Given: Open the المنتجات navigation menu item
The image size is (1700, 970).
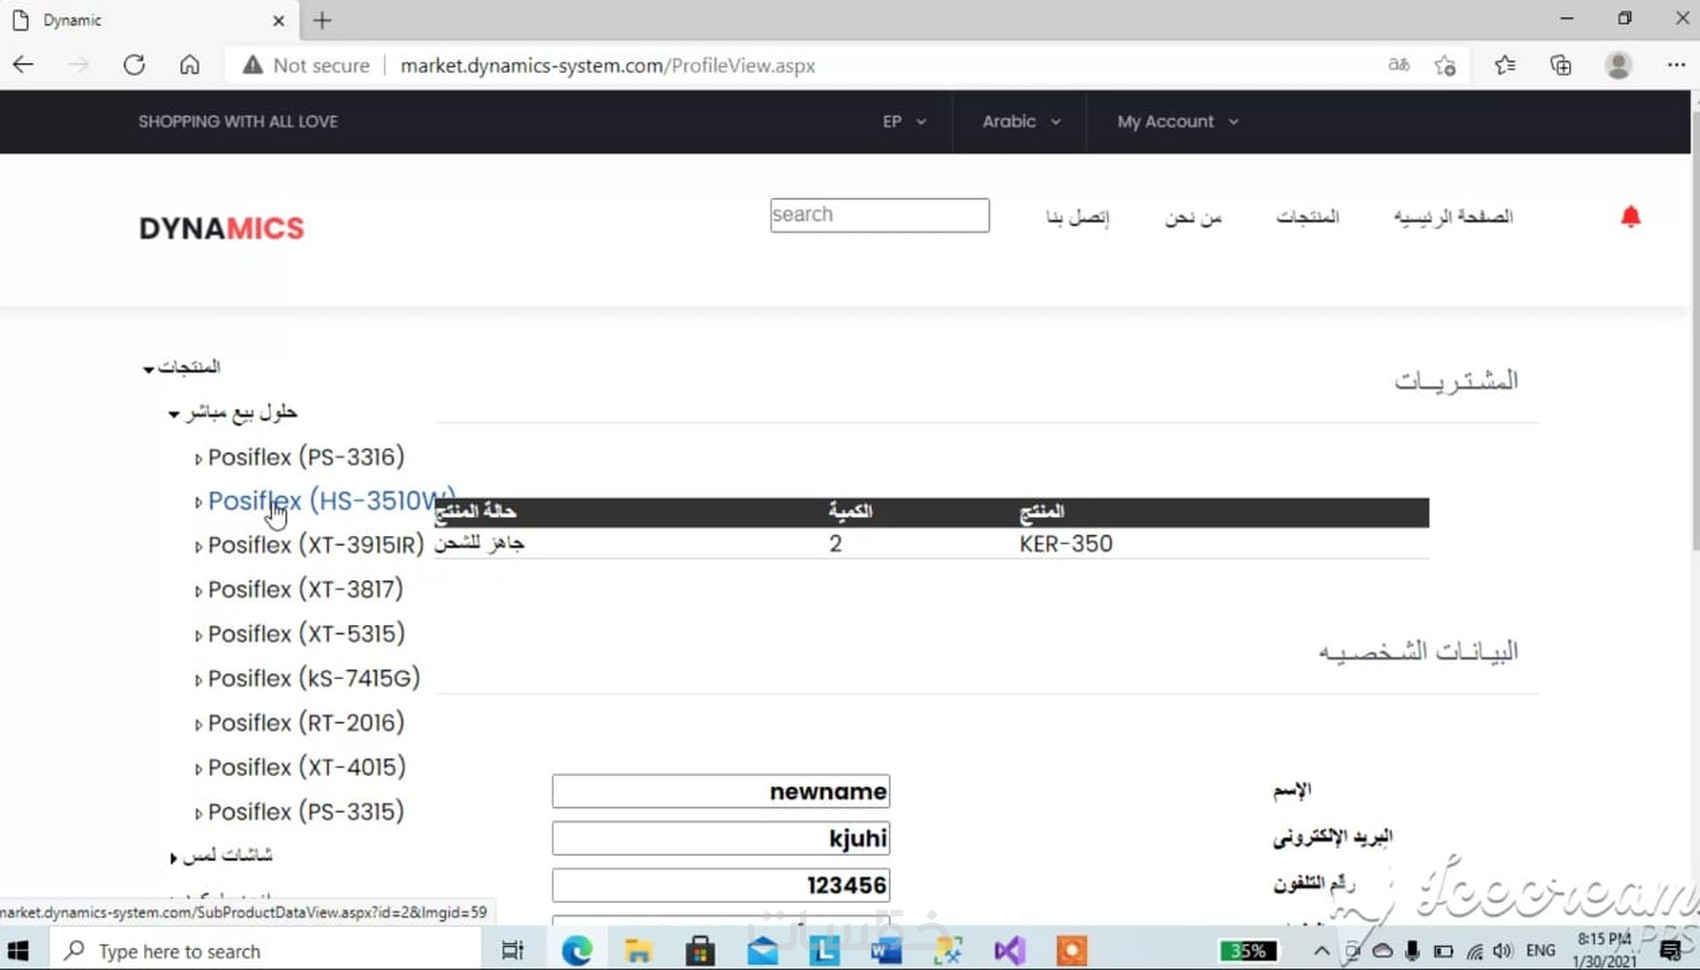Looking at the screenshot, I should pos(1307,216).
